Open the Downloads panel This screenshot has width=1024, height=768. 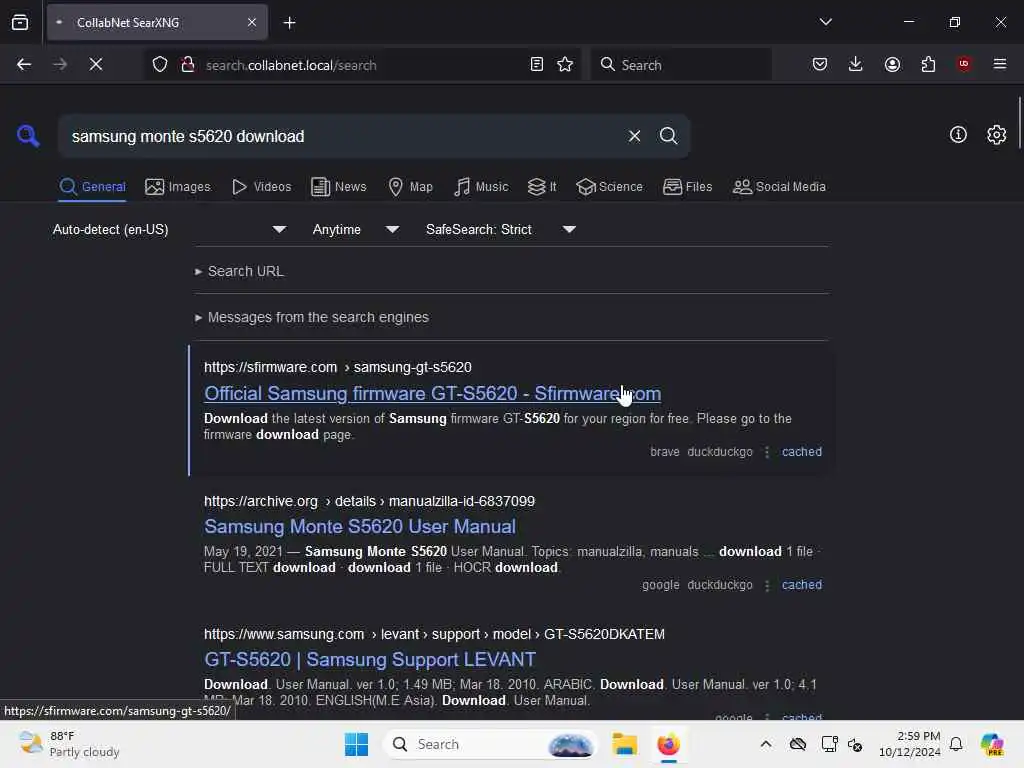856,64
